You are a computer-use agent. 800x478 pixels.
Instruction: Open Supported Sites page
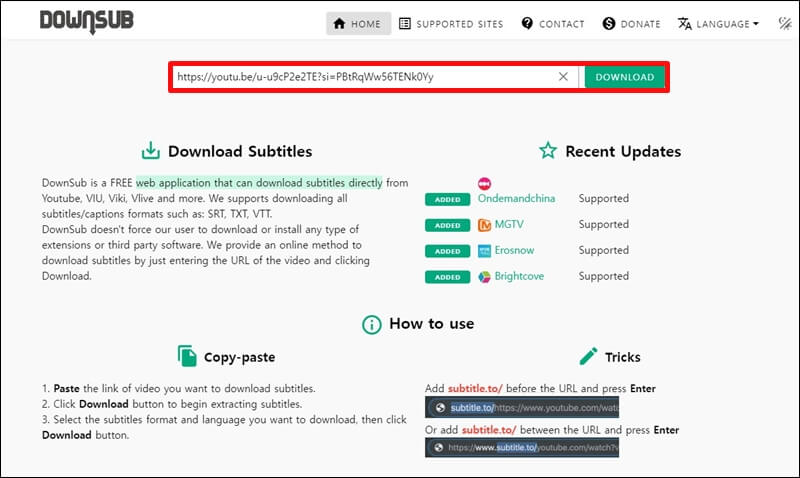coord(451,24)
